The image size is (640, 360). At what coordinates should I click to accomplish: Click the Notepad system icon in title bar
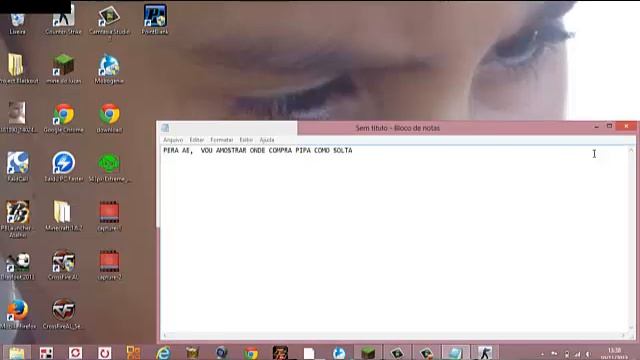[165, 128]
